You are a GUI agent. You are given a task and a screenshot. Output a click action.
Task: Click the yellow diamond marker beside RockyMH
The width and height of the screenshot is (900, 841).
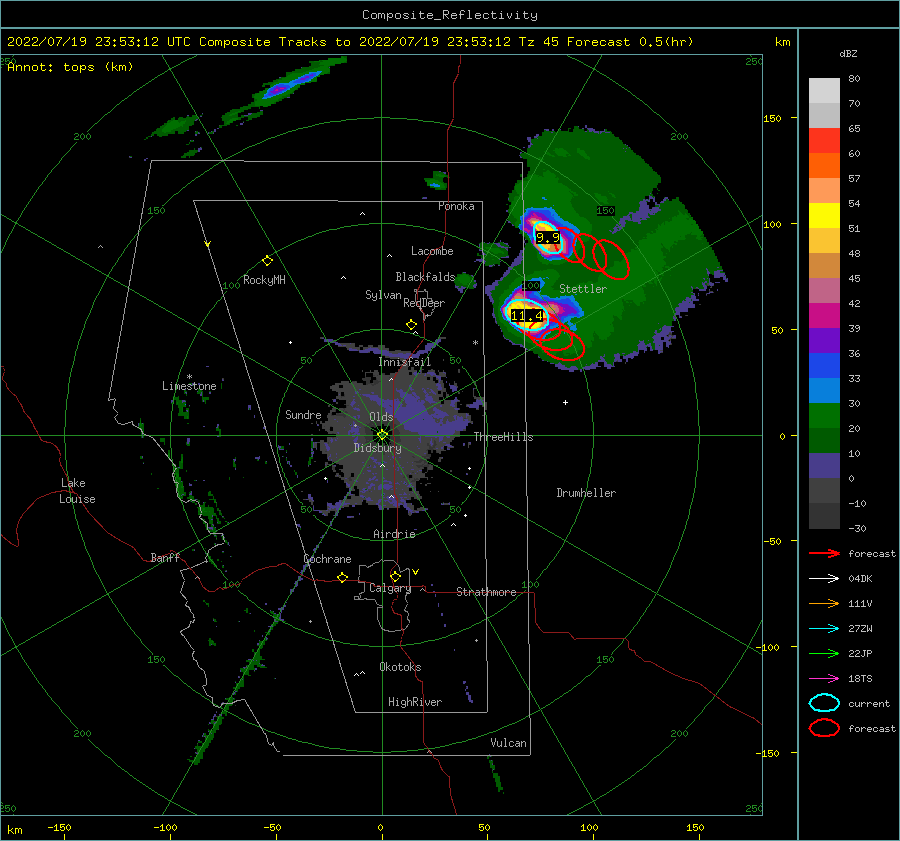[267, 261]
